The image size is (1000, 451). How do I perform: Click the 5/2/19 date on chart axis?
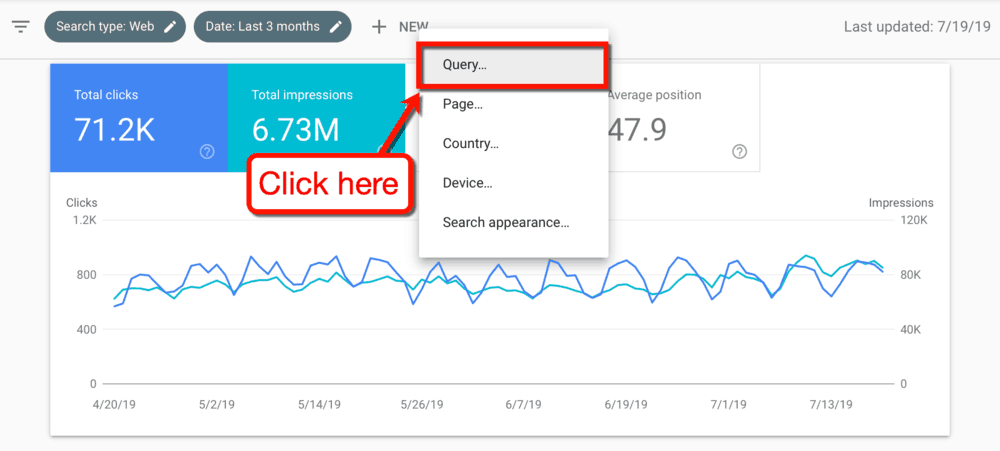pyautogui.click(x=218, y=404)
